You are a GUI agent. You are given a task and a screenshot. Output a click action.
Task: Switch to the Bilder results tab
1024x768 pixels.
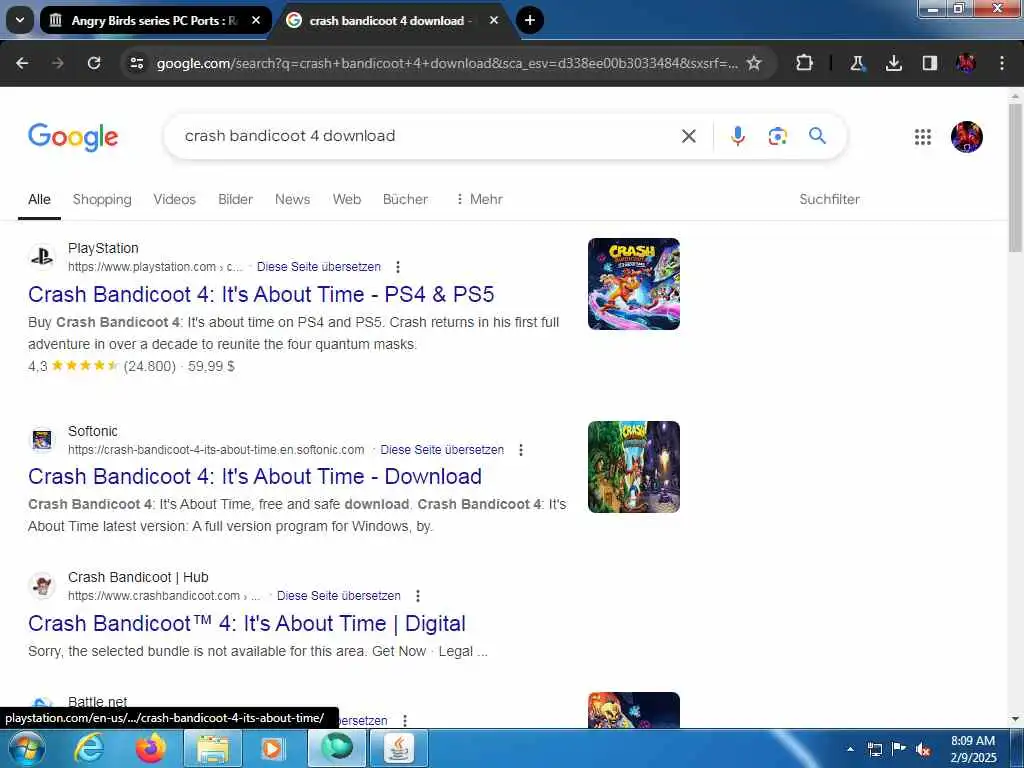[235, 199]
